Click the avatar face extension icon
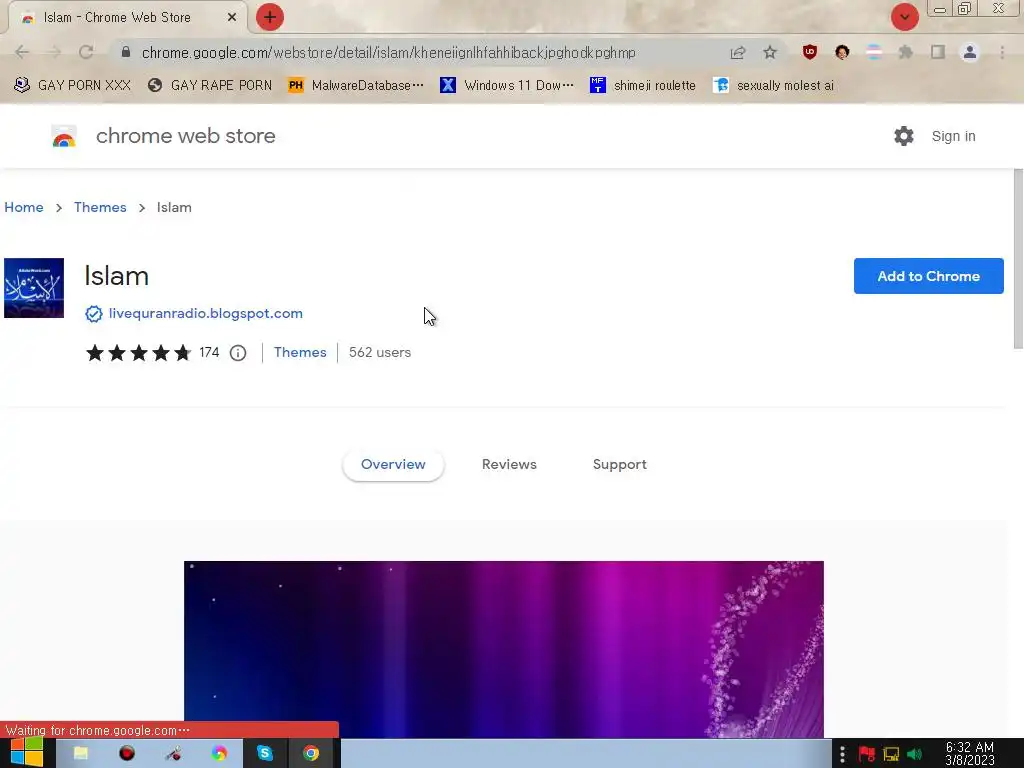This screenshot has height=768, width=1024. pyautogui.click(x=842, y=52)
